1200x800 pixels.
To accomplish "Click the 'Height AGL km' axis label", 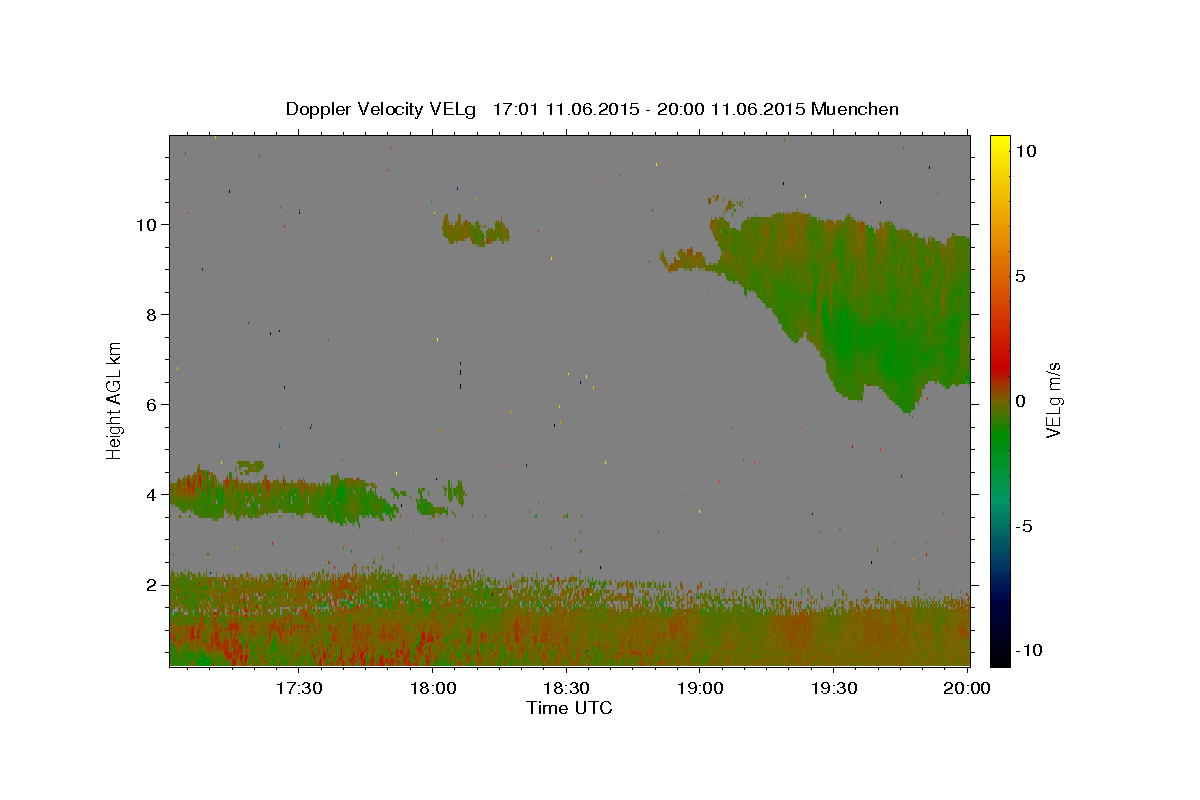I will (x=115, y=400).
